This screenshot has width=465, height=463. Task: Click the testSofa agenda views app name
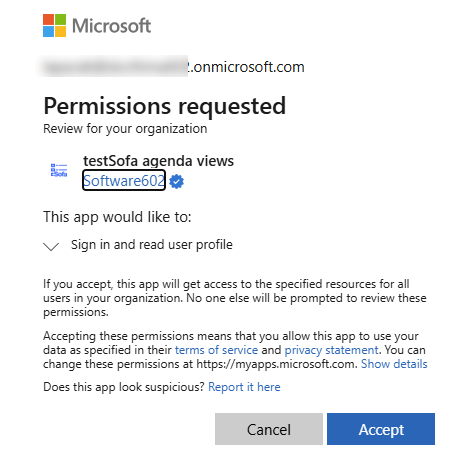159,161
